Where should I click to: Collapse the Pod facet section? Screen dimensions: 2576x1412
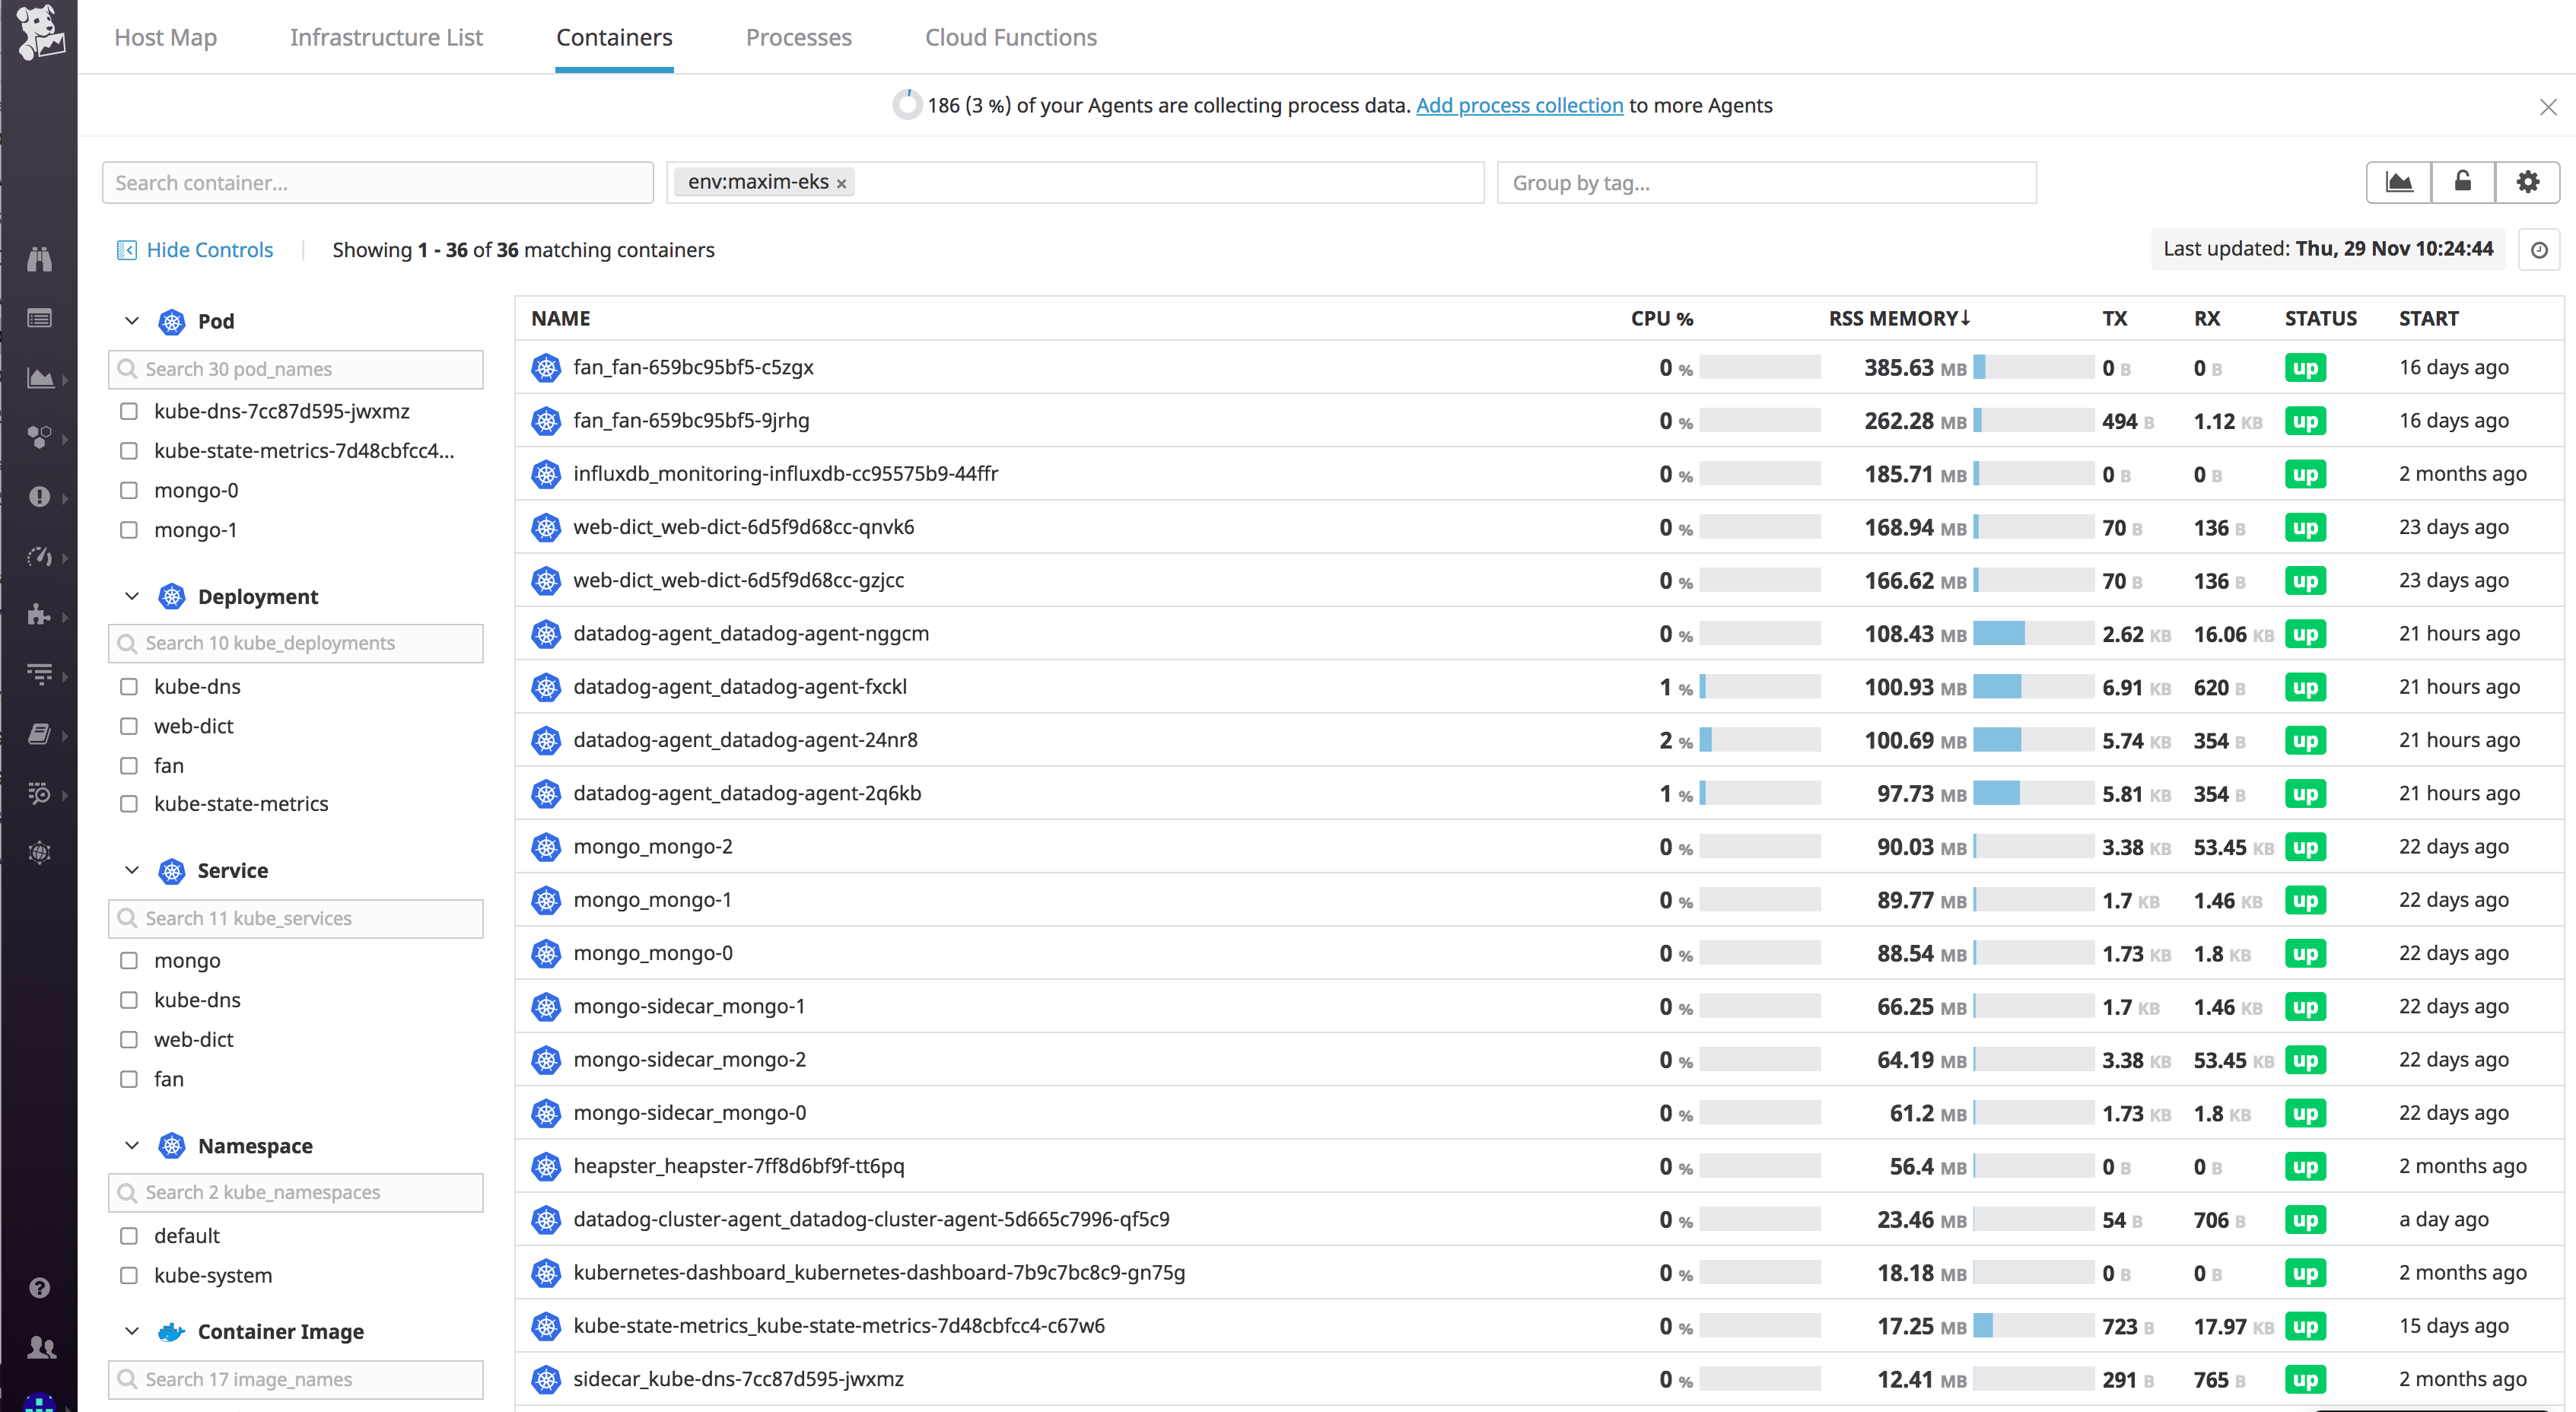tap(131, 321)
